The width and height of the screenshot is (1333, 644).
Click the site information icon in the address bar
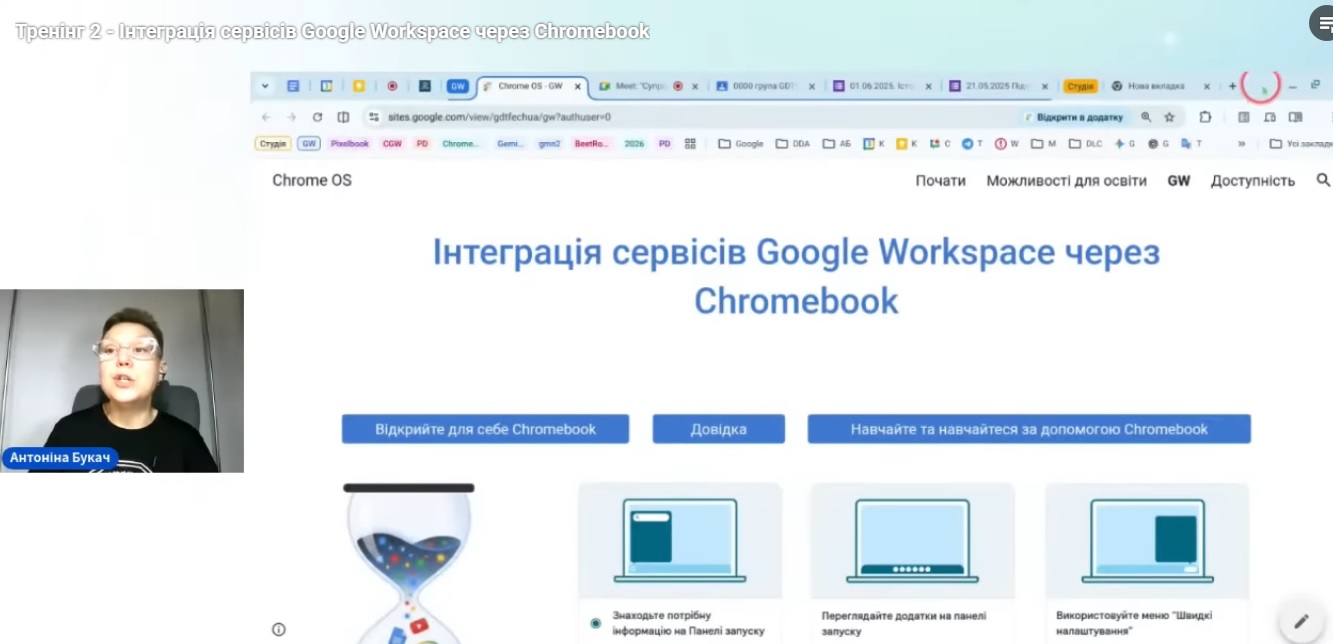tap(373, 117)
